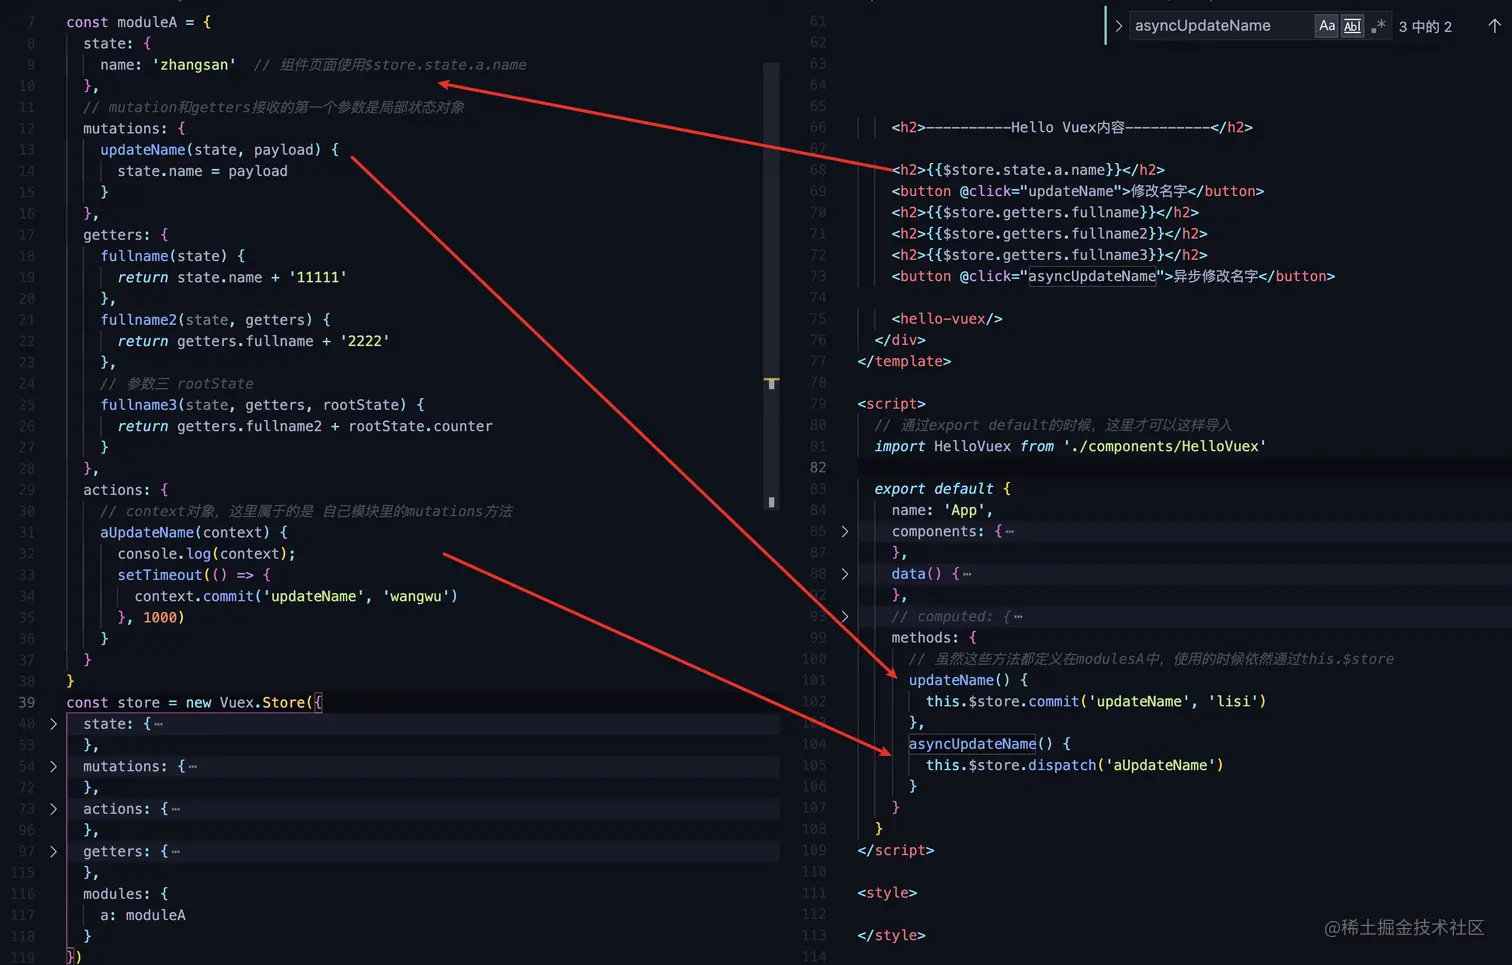Screen dimensions: 1512x965
Task: Click line number 82 in right gutter
Action: point(817,468)
